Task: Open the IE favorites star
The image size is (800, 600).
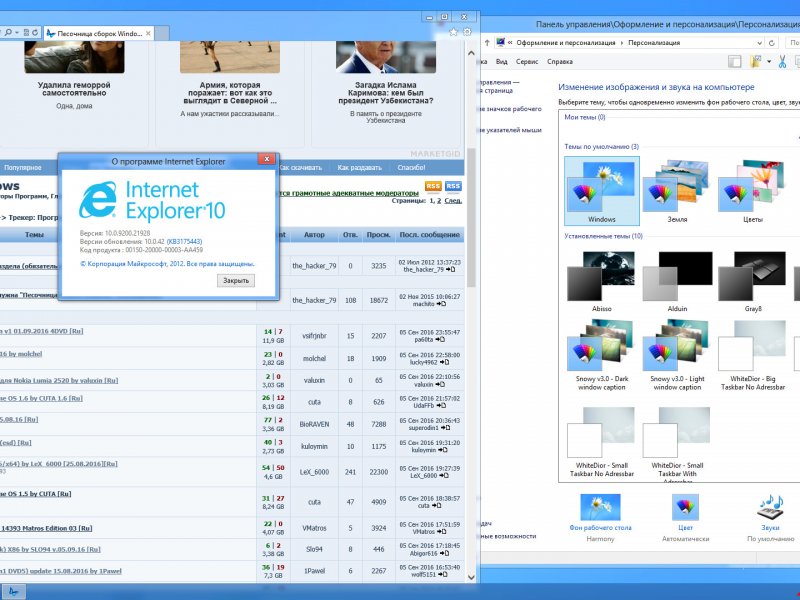Action: tap(453, 32)
